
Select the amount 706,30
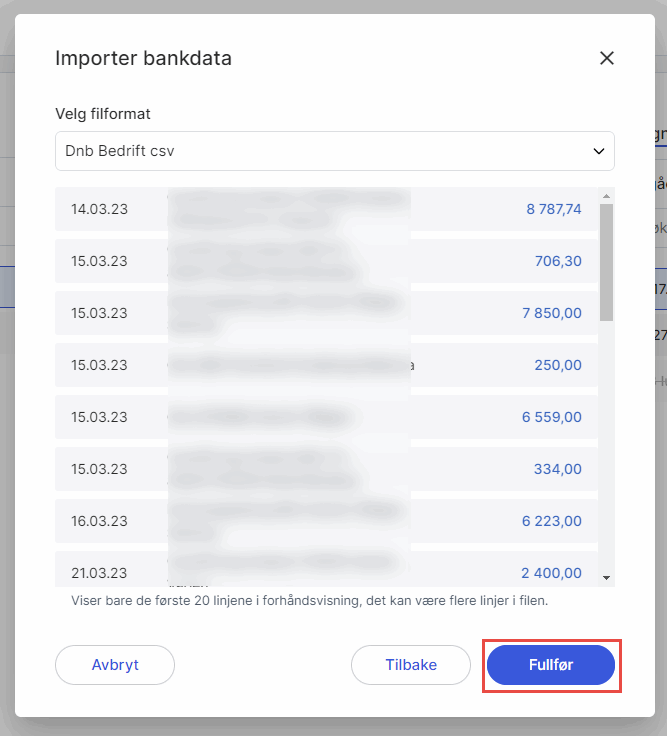(559, 261)
